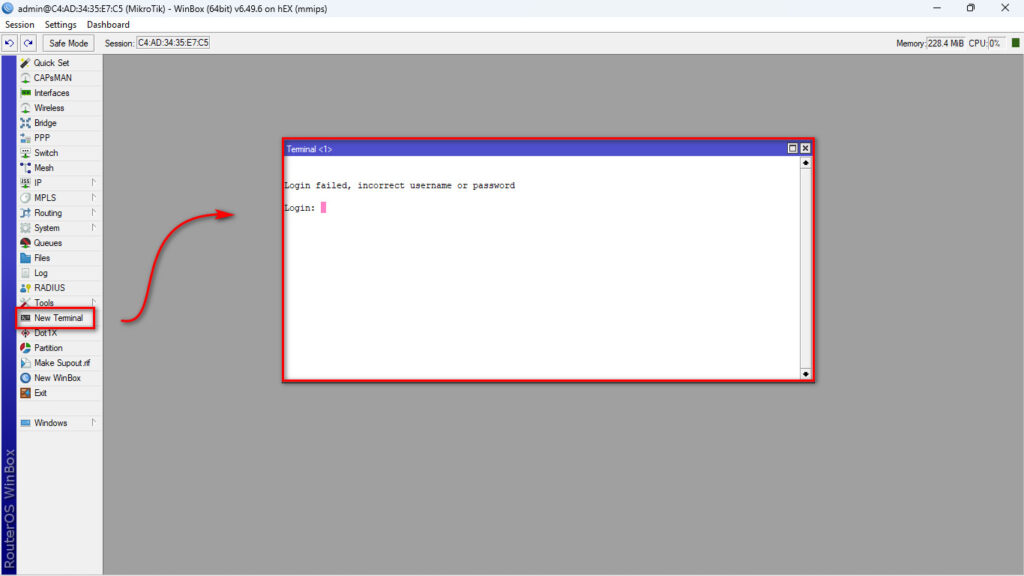The height and width of the screenshot is (576, 1024).
Task: Click Make Supout.rif entry
Action: (61, 363)
